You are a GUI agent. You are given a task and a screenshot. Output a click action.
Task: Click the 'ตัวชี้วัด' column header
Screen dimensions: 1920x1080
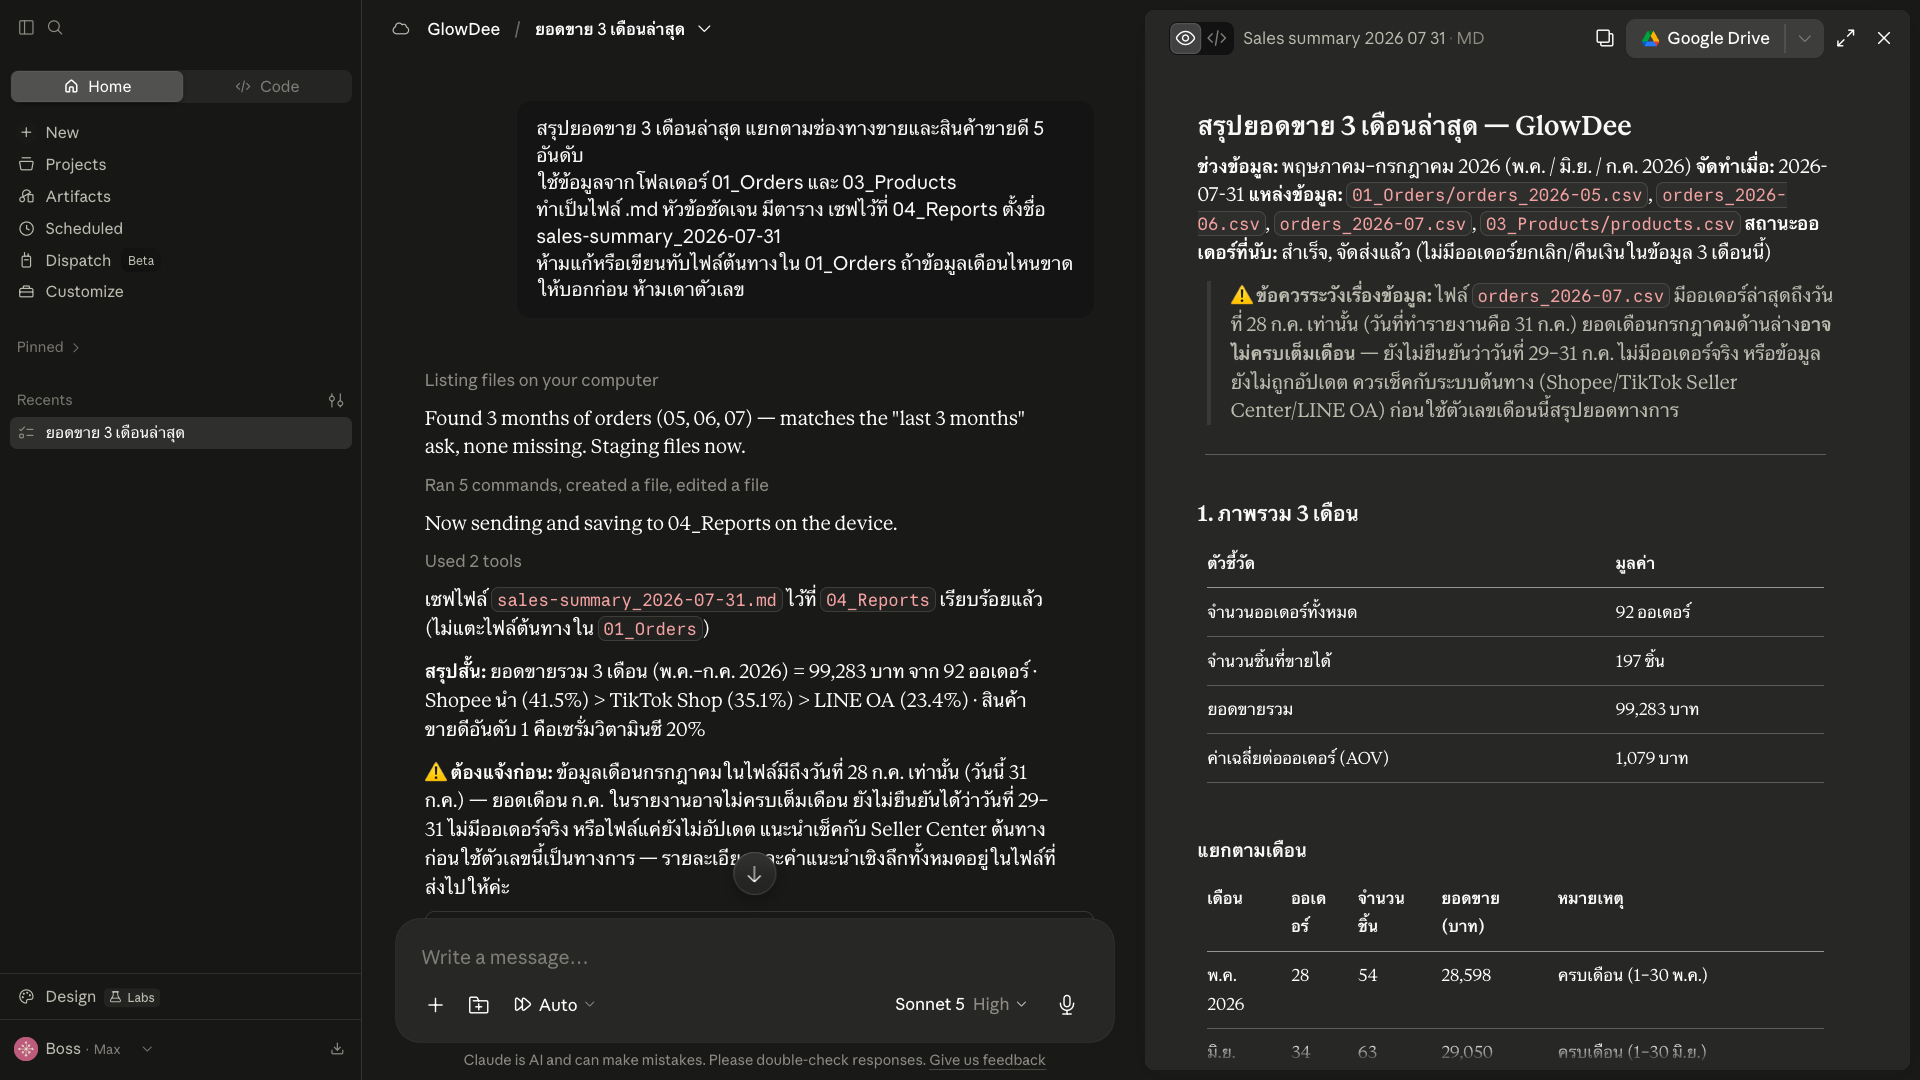(x=1230, y=563)
